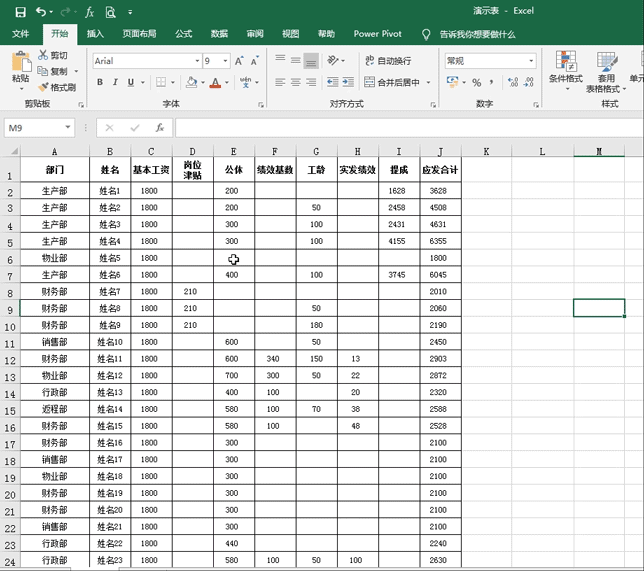Click the fill color paint bucket icon
The height and width of the screenshot is (571, 644).
click(191, 82)
